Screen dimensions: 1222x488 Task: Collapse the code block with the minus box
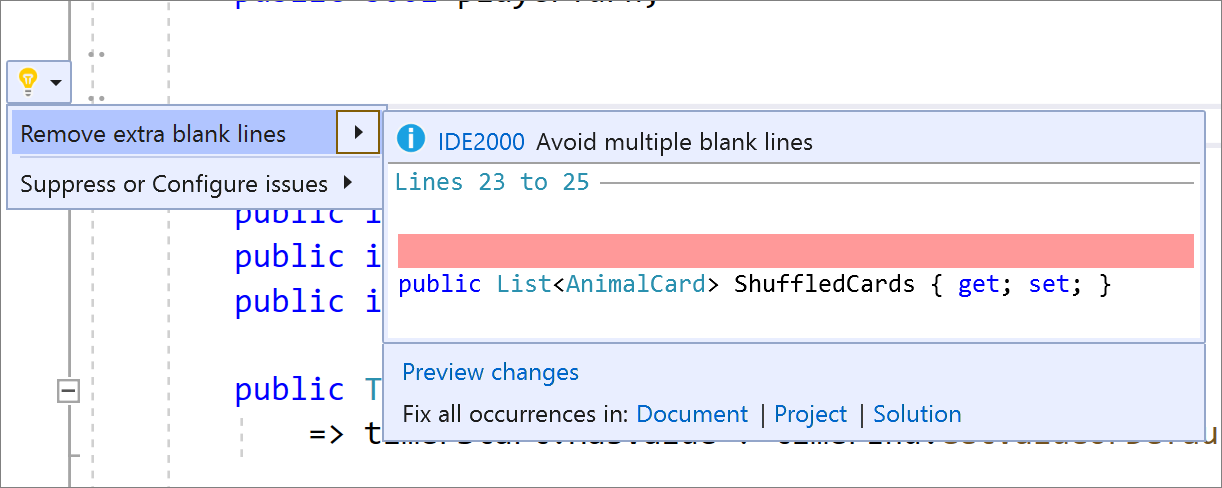(x=68, y=392)
